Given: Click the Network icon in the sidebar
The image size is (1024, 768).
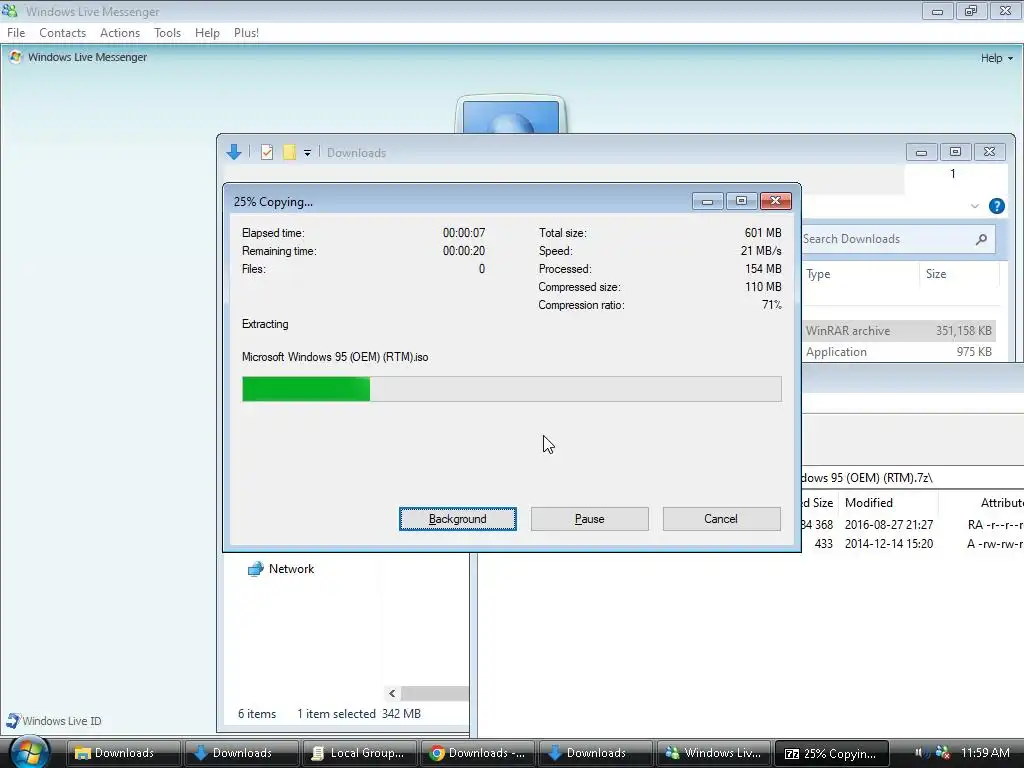Looking at the screenshot, I should 255,569.
